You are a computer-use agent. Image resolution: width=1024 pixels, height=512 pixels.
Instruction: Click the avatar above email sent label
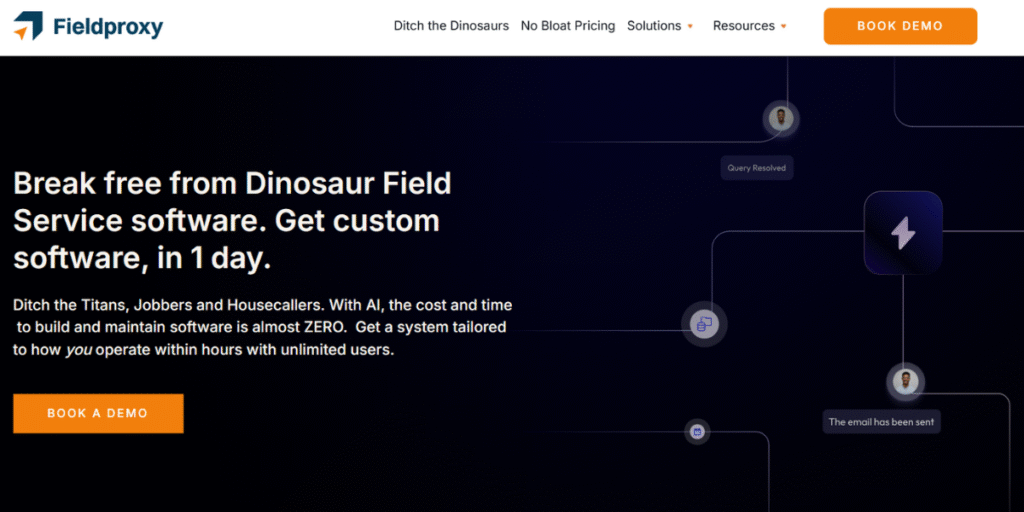tap(905, 382)
